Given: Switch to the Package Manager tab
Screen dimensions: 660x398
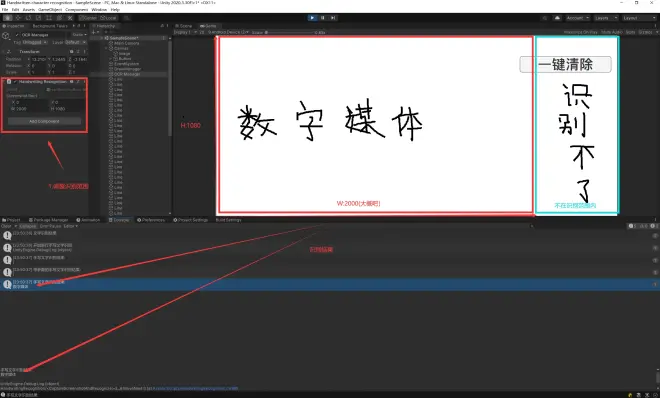Looking at the screenshot, I should click(48, 220).
